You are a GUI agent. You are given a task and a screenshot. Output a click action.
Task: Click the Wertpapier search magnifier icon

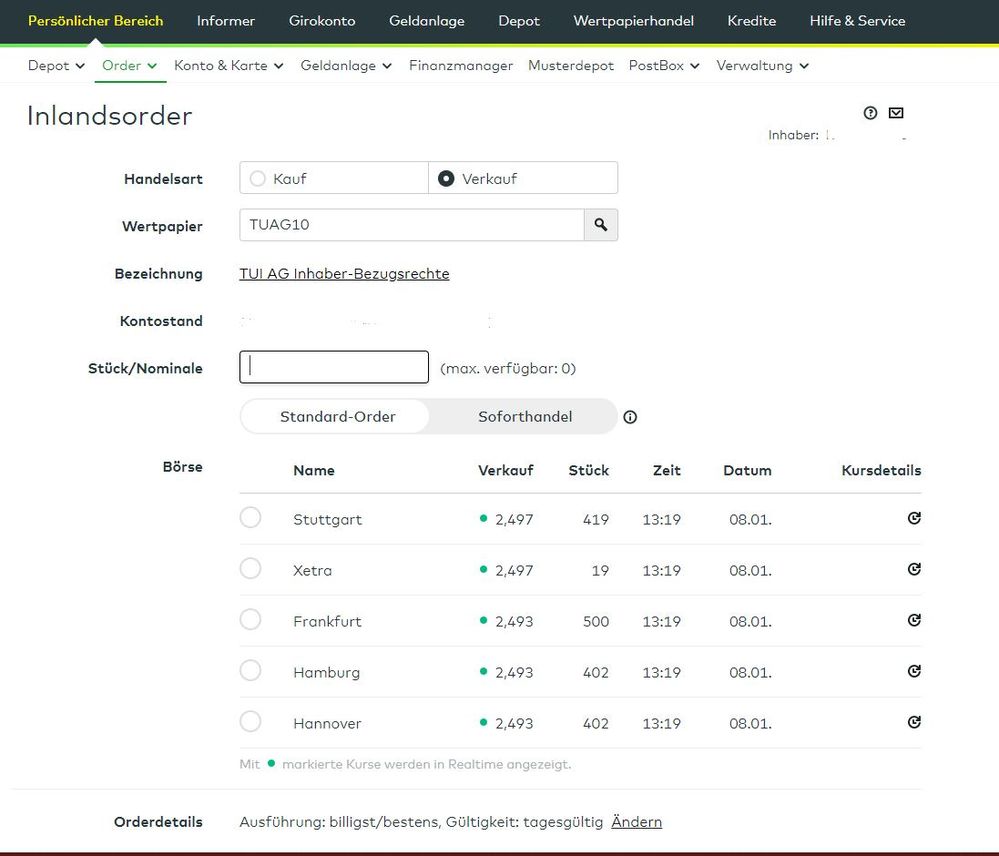[601, 225]
